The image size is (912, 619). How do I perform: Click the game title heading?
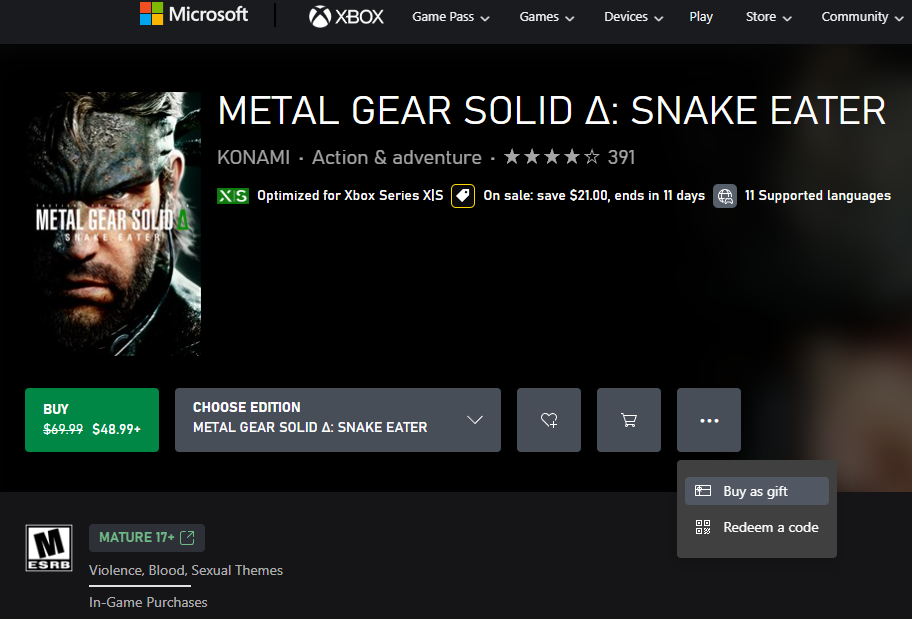[551, 111]
